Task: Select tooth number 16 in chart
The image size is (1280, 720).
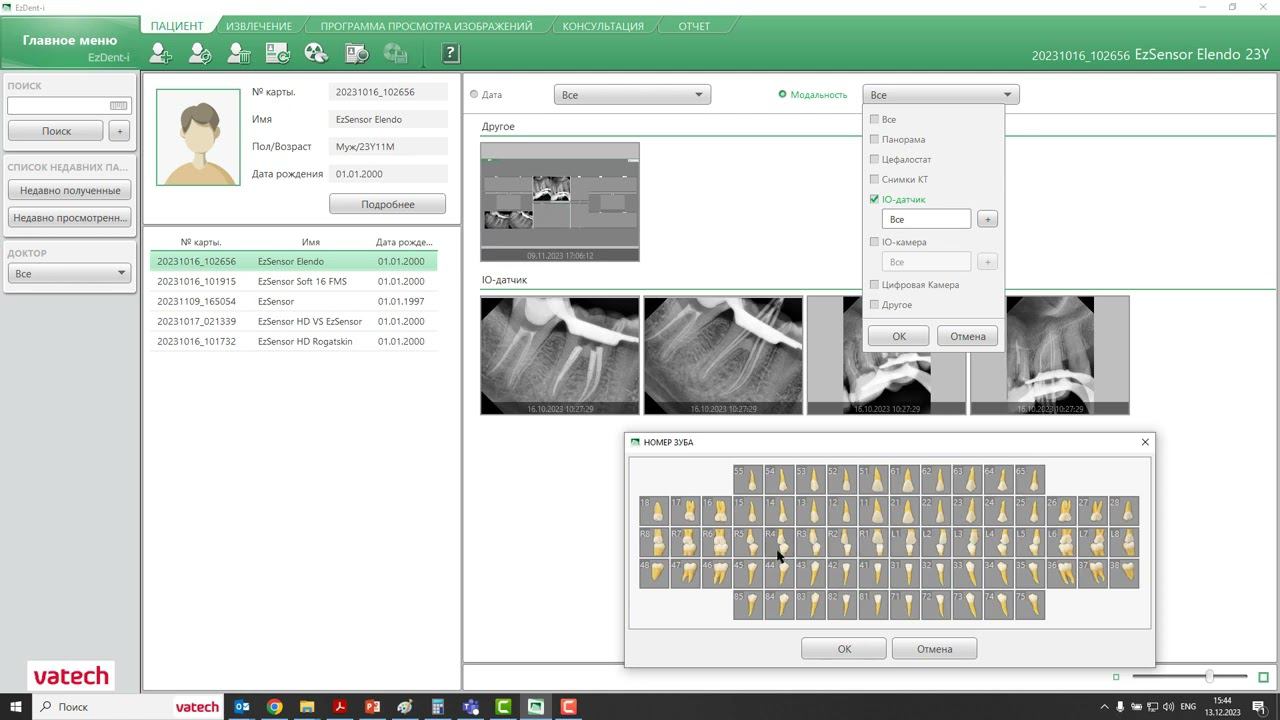Action: [716, 511]
